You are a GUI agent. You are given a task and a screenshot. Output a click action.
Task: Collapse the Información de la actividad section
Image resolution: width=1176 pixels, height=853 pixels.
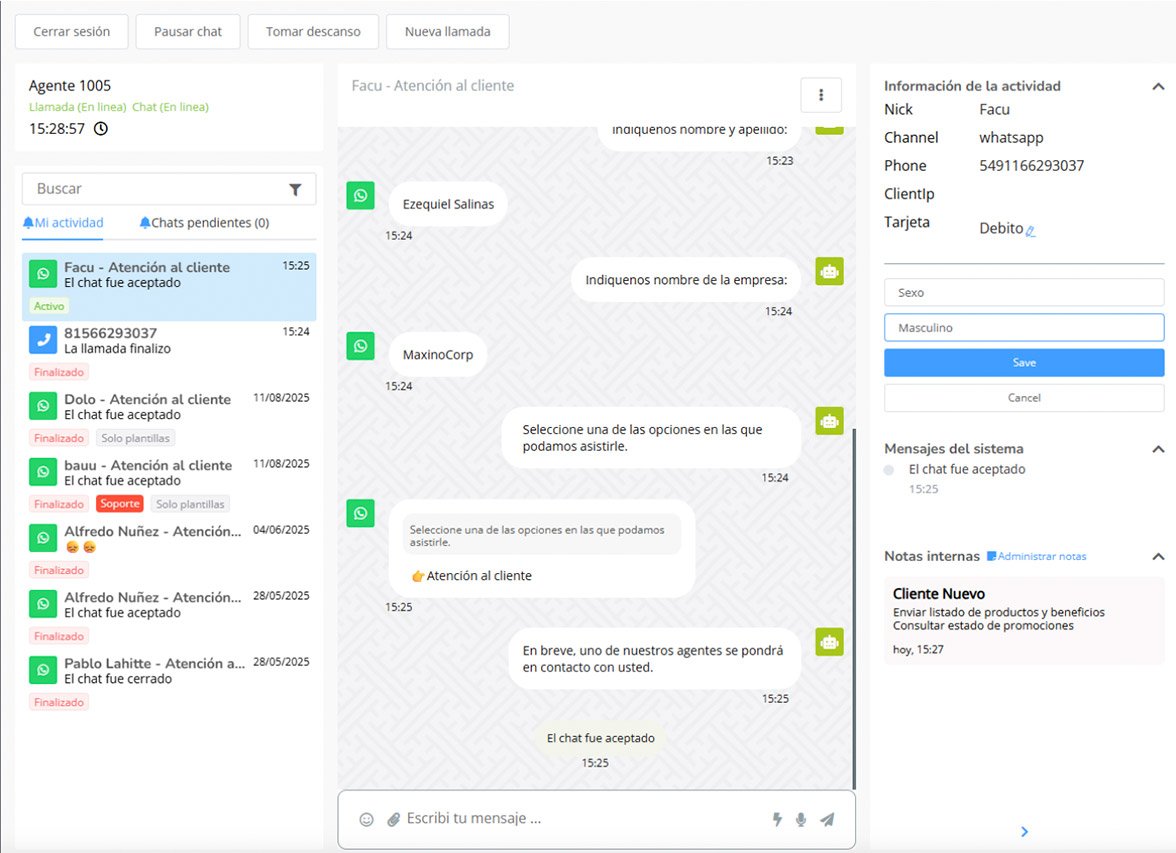point(1158,86)
